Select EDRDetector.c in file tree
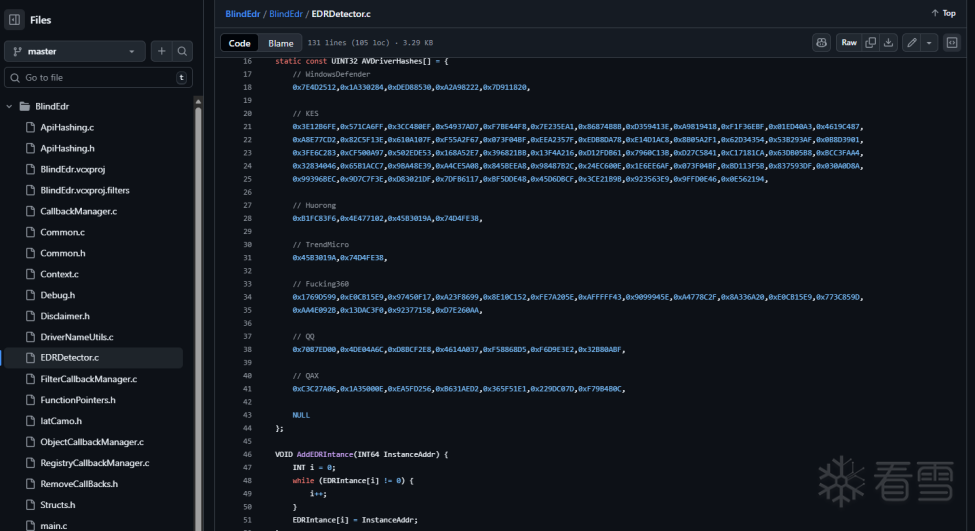This screenshot has width=975, height=531. click(93, 358)
